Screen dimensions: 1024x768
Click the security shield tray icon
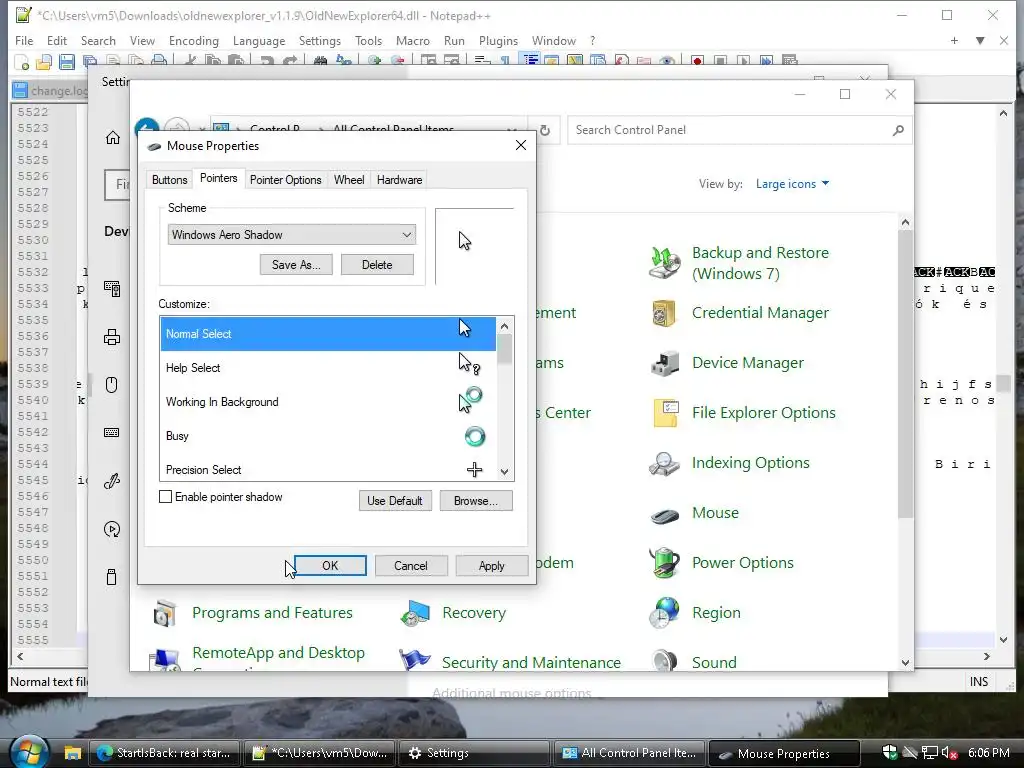pyautogui.click(x=889, y=752)
